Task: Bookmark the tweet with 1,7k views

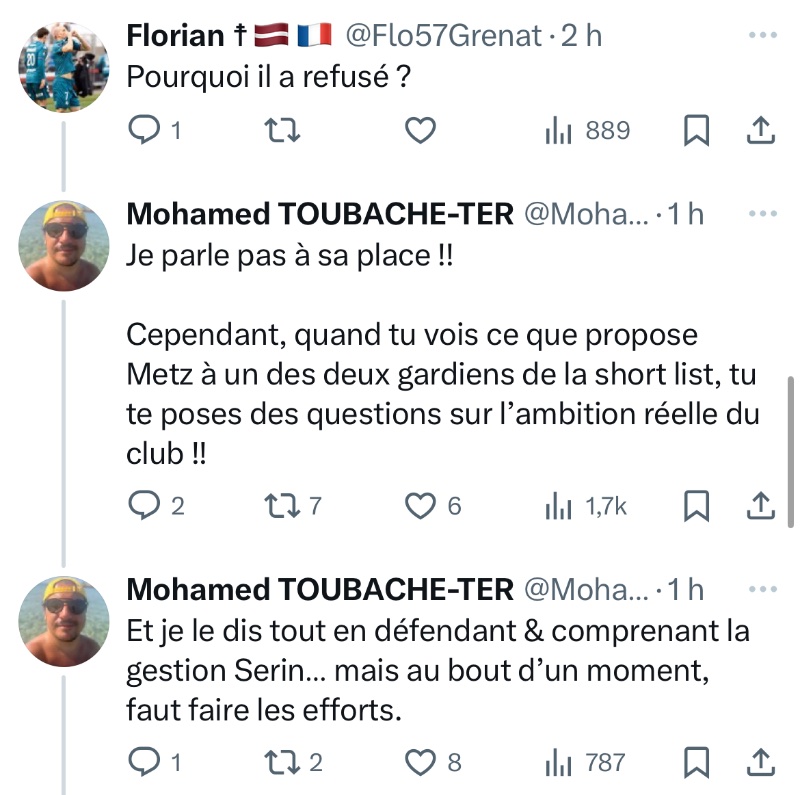Action: click(696, 507)
